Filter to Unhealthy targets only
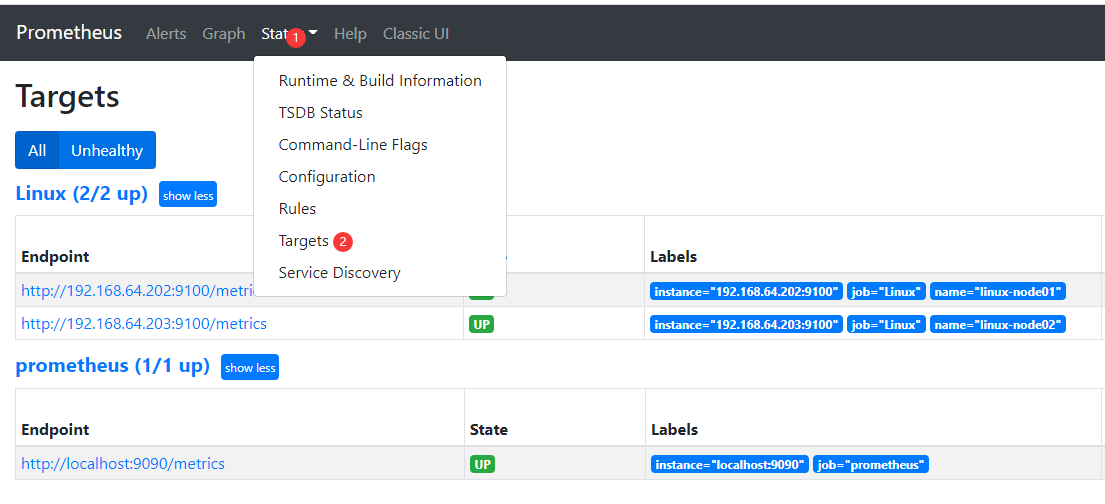Viewport: 1105px width, 504px height. (107, 150)
